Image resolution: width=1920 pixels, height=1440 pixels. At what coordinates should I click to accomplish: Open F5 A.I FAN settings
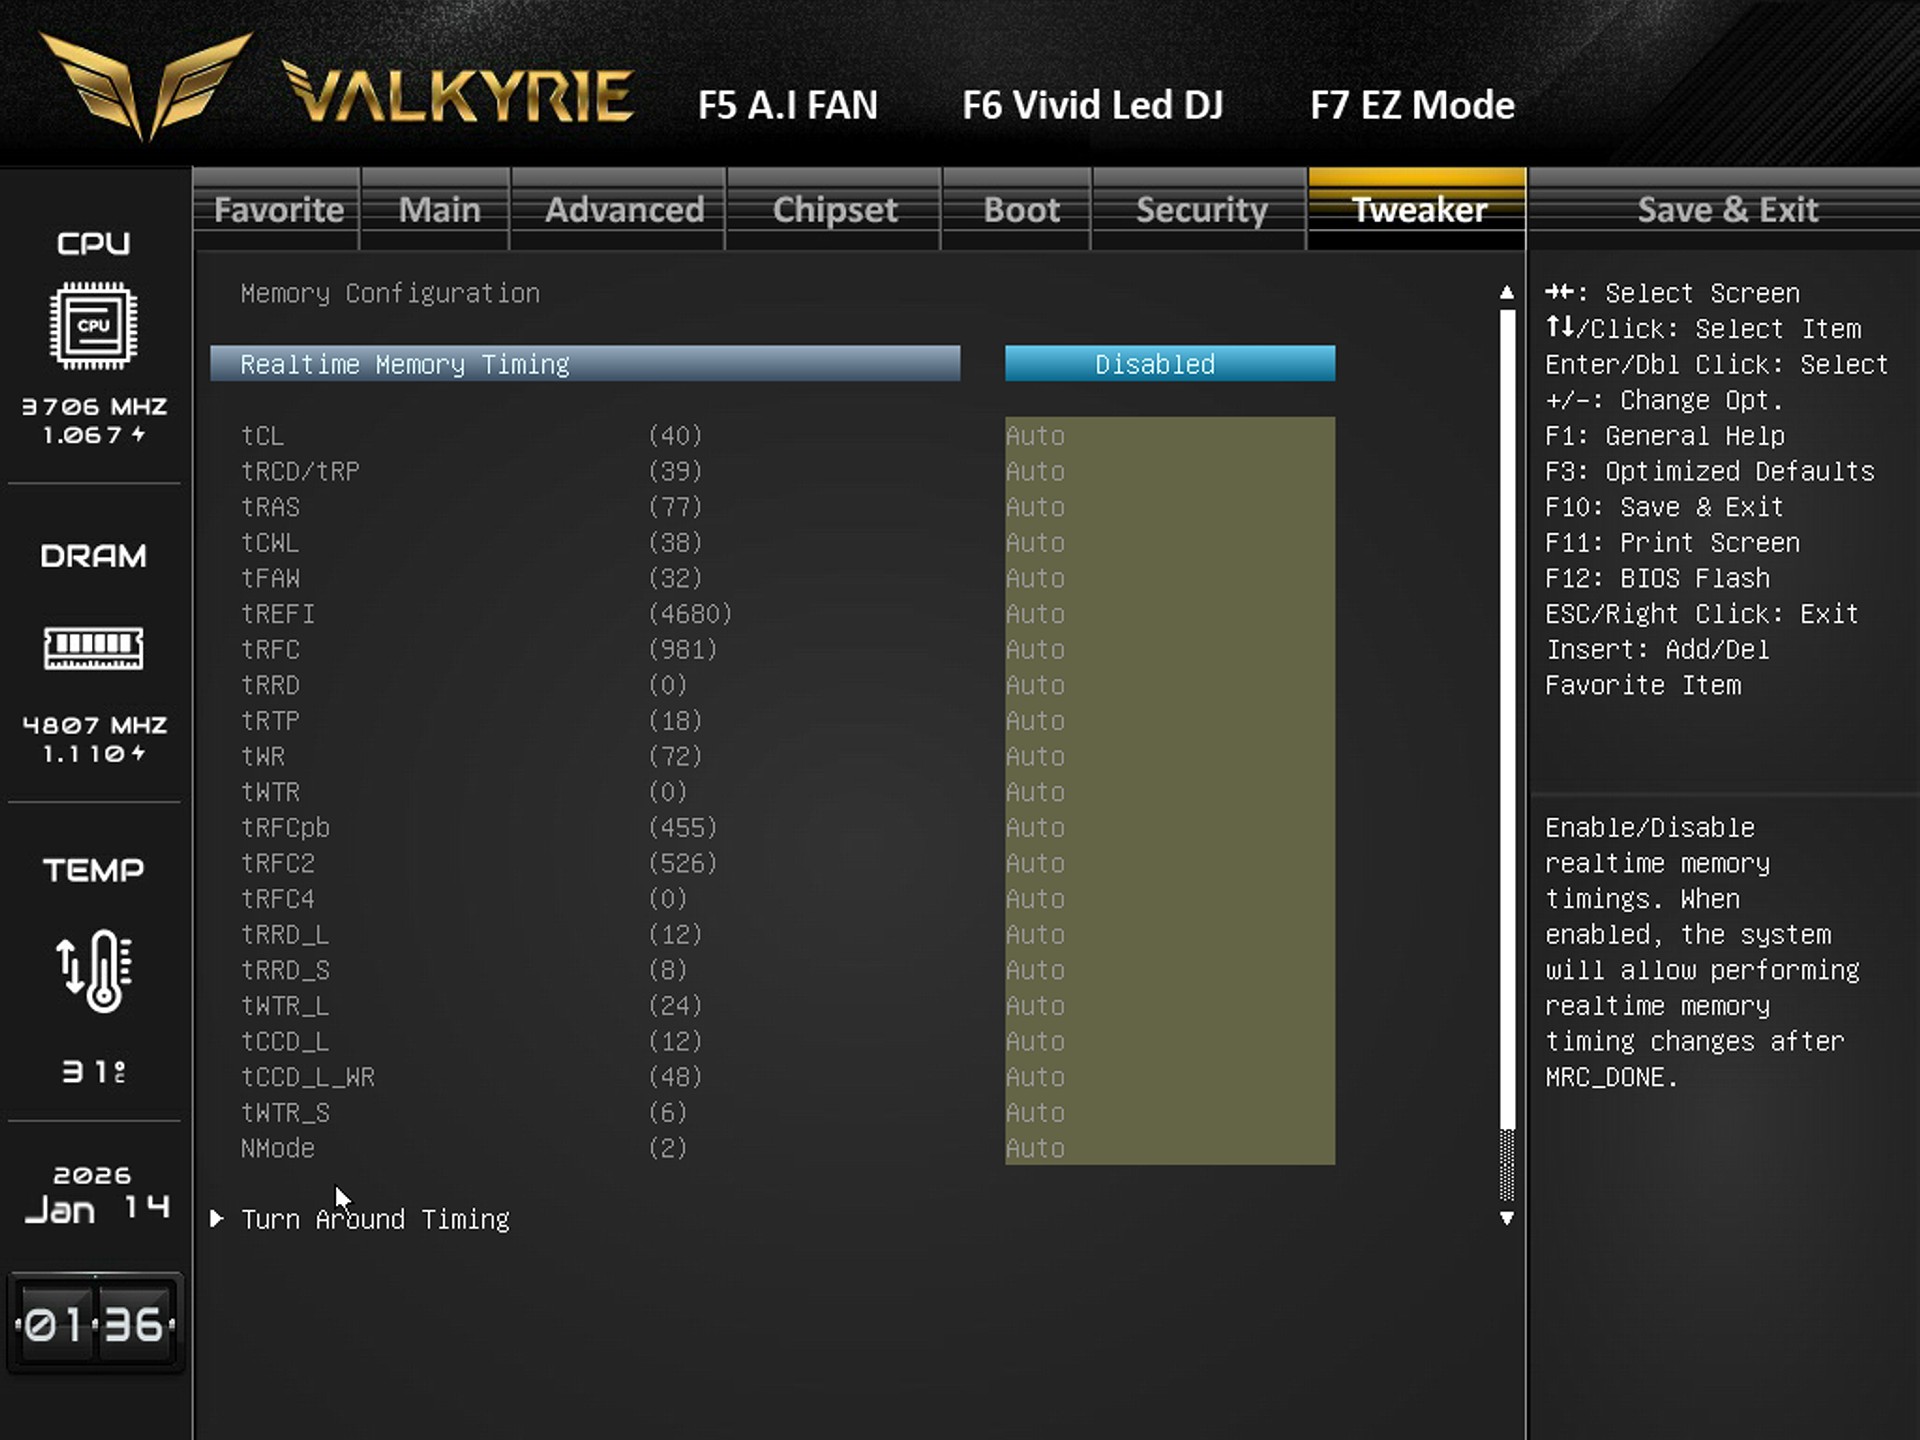[x=787, y=105]
